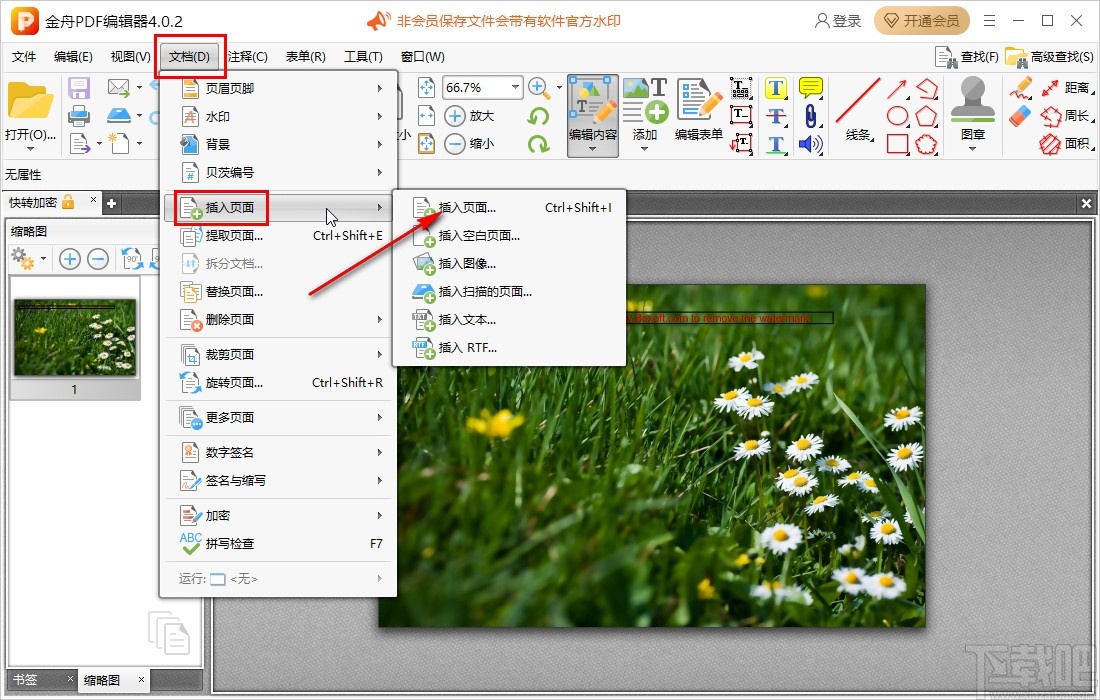Select the yellow sticky note comment tool
This screenshot has height=700, width=1100.
[x=810, y=88]
